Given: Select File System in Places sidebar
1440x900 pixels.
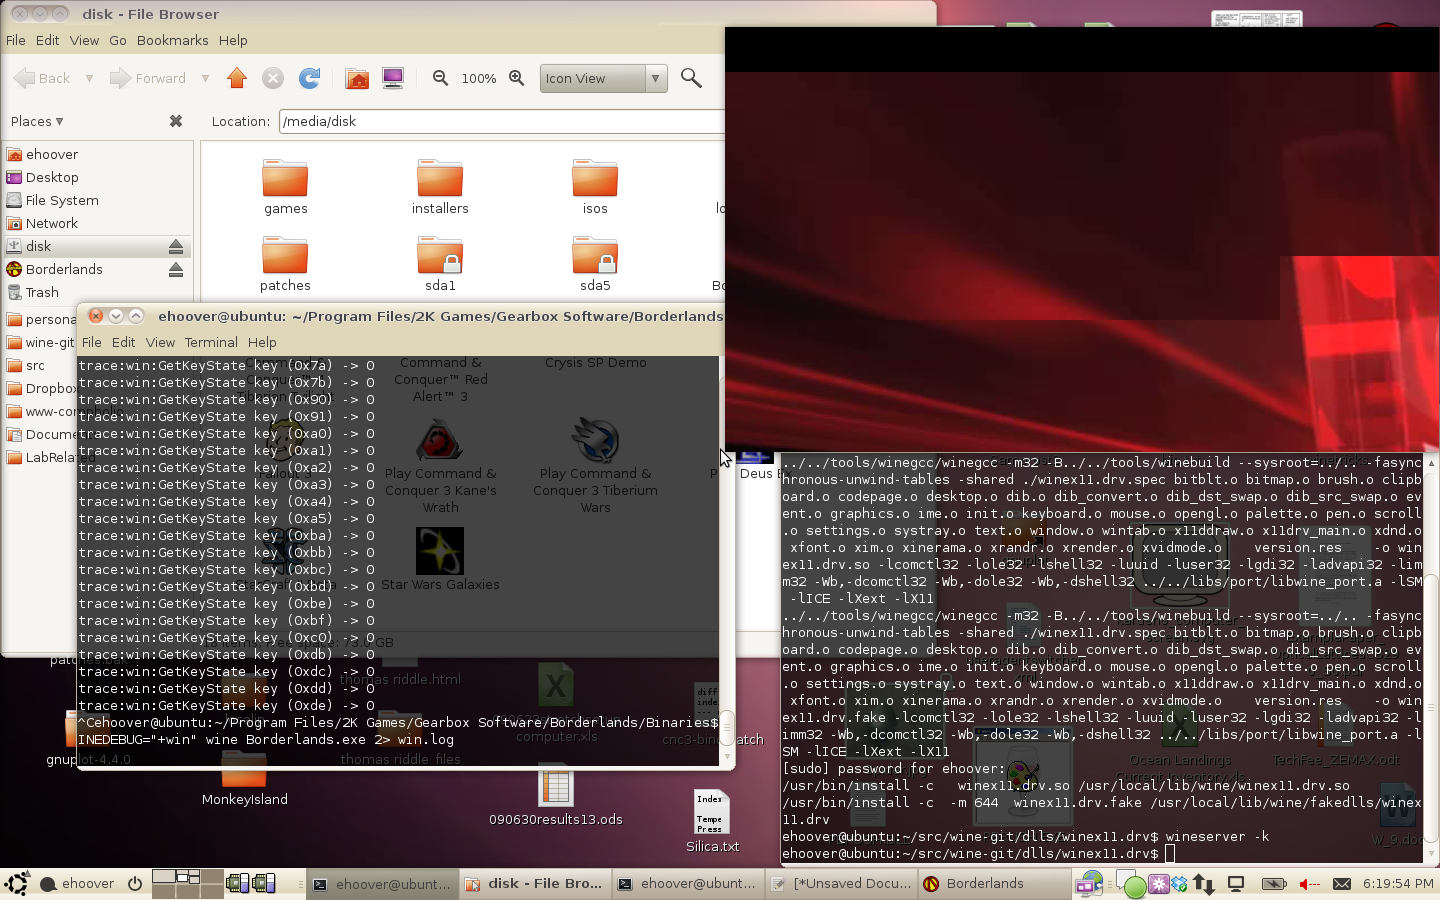Looking at the screenshot, I should pyautogui.click(x=61, y=200).
